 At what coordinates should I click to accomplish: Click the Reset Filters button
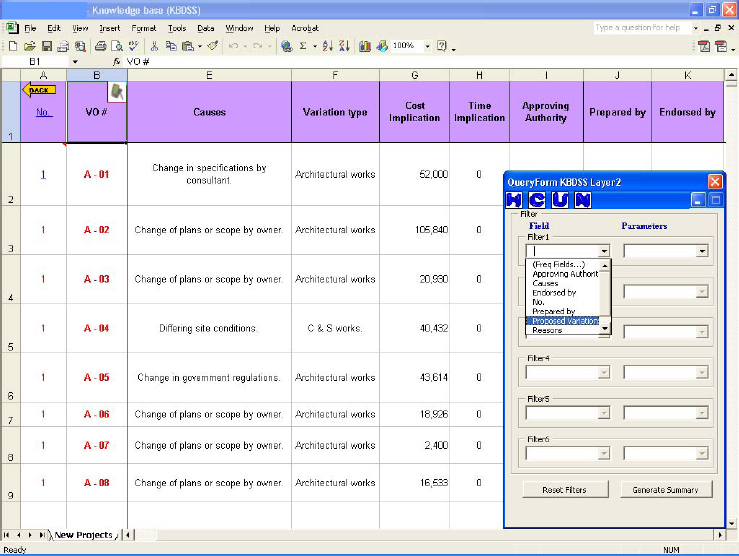[x=565, y=490]
